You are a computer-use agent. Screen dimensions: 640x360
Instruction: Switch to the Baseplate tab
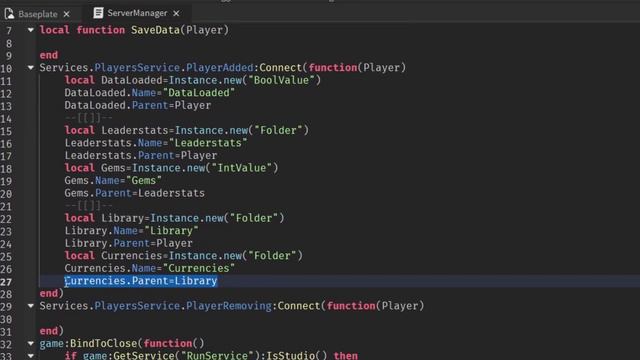coord(38,14)
